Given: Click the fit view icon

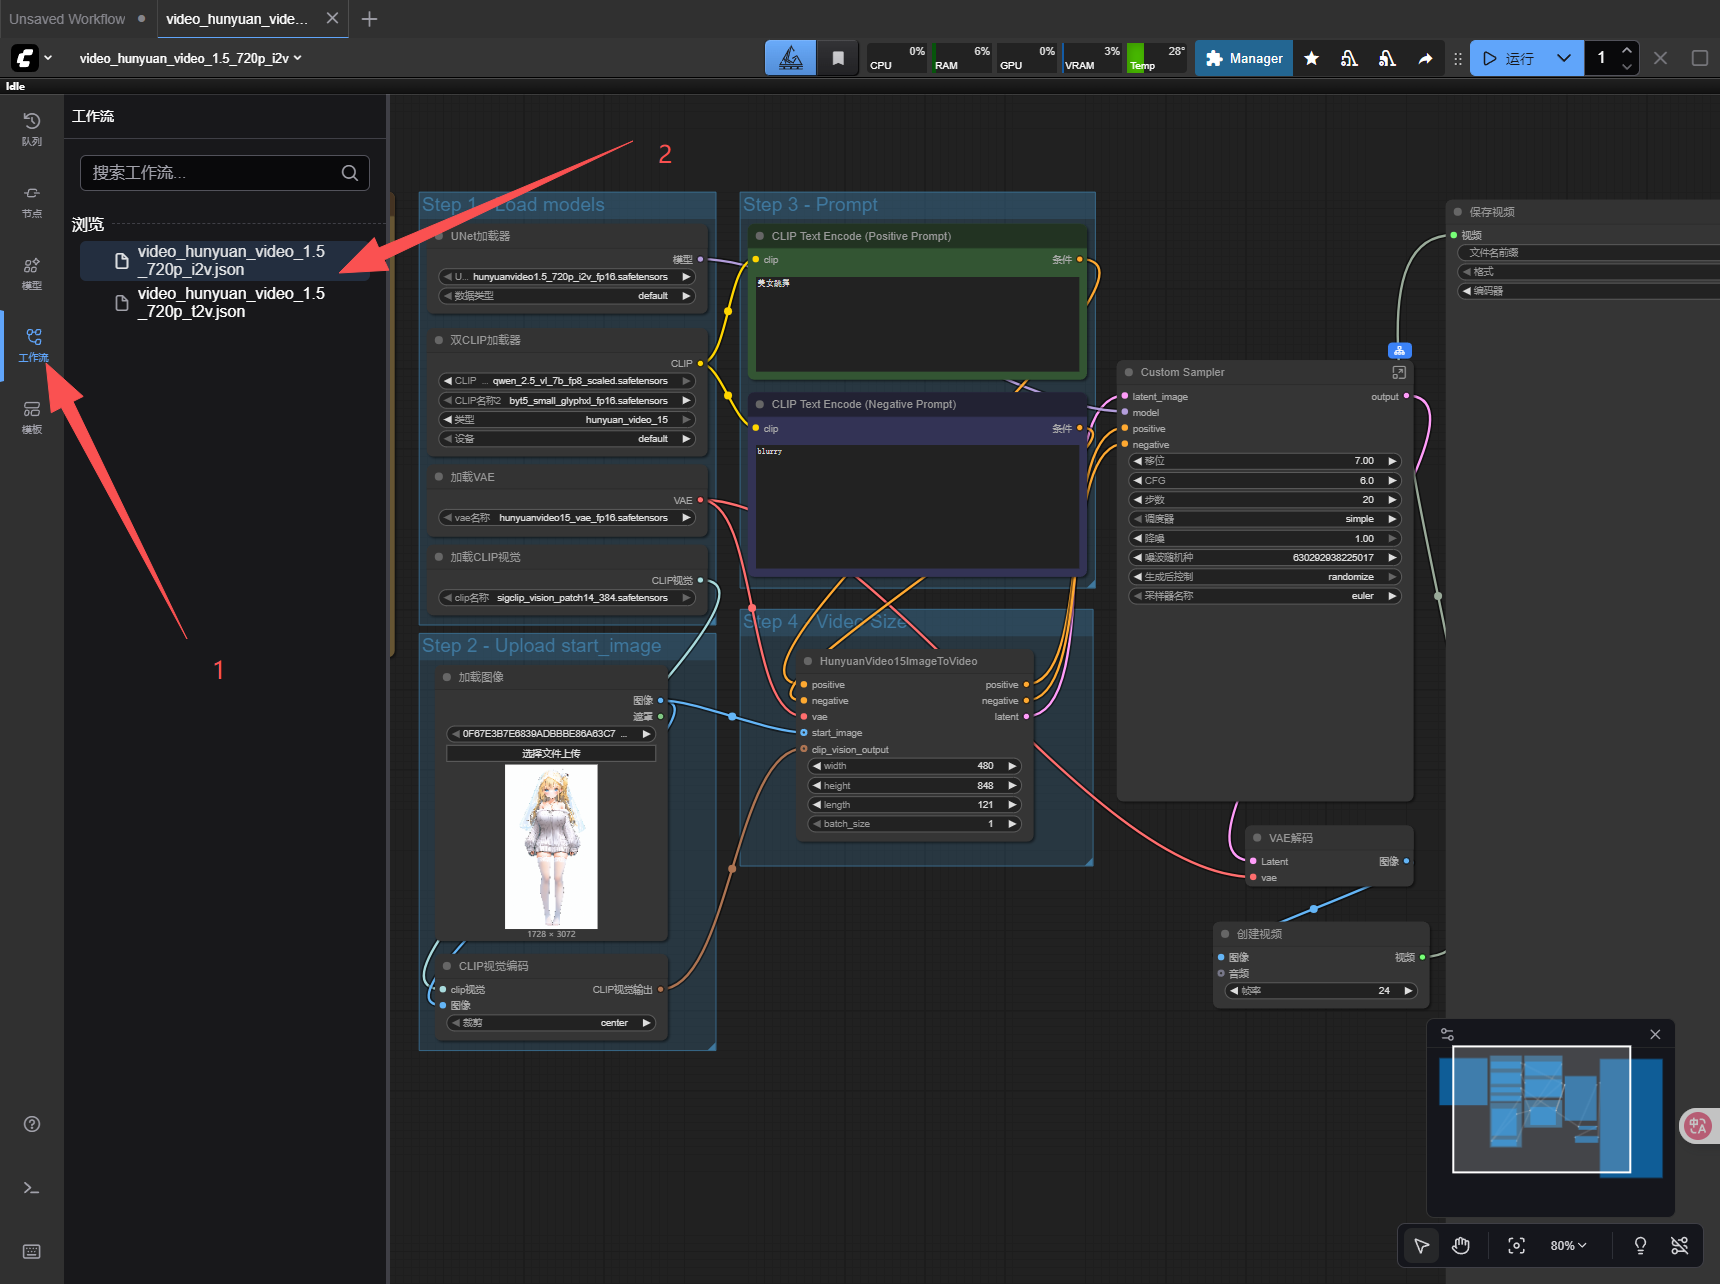Looking at the screenshot, I should coord(1516,1245).
